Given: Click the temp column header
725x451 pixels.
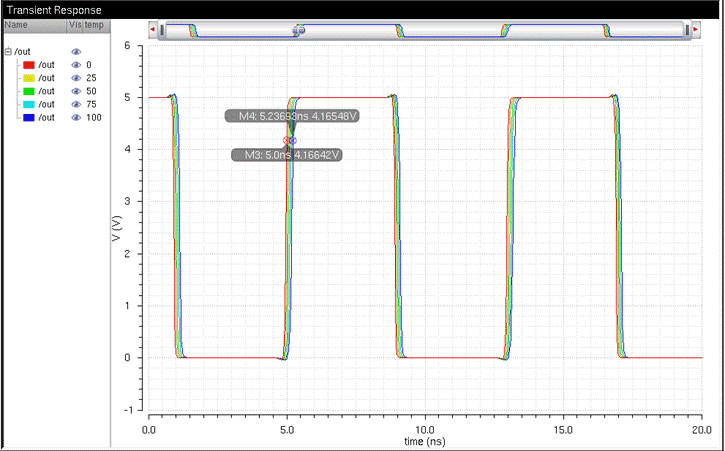Looking at the screenshot, I should tap(96, 25).
